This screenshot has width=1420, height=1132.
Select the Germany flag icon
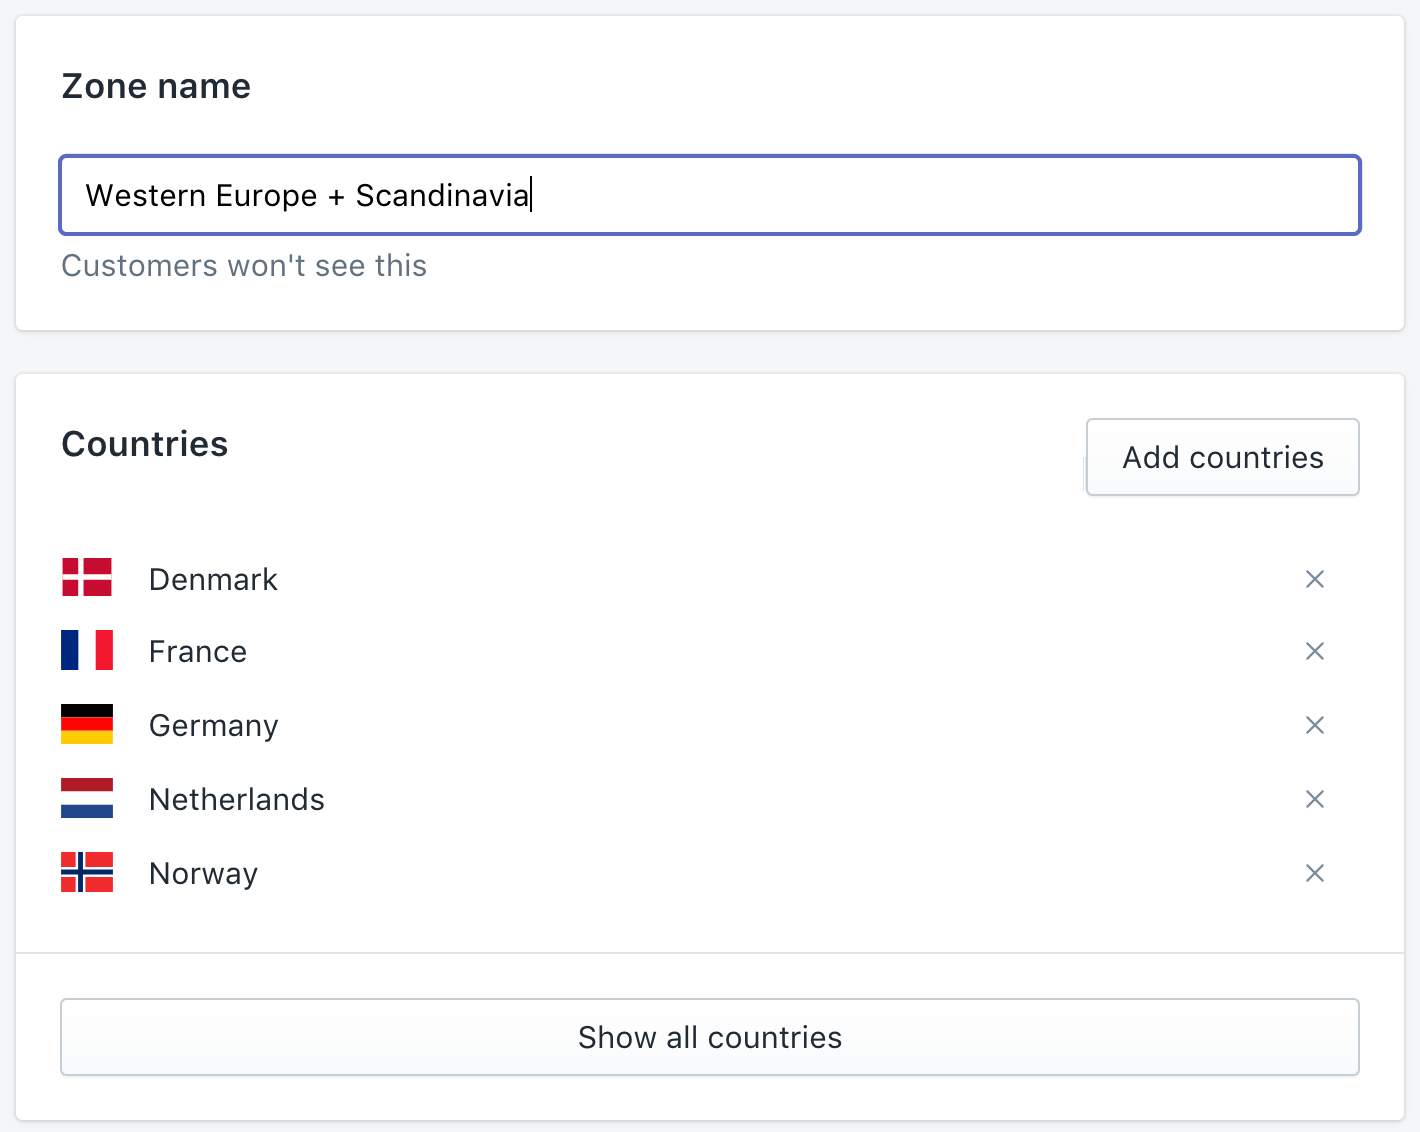87,724
